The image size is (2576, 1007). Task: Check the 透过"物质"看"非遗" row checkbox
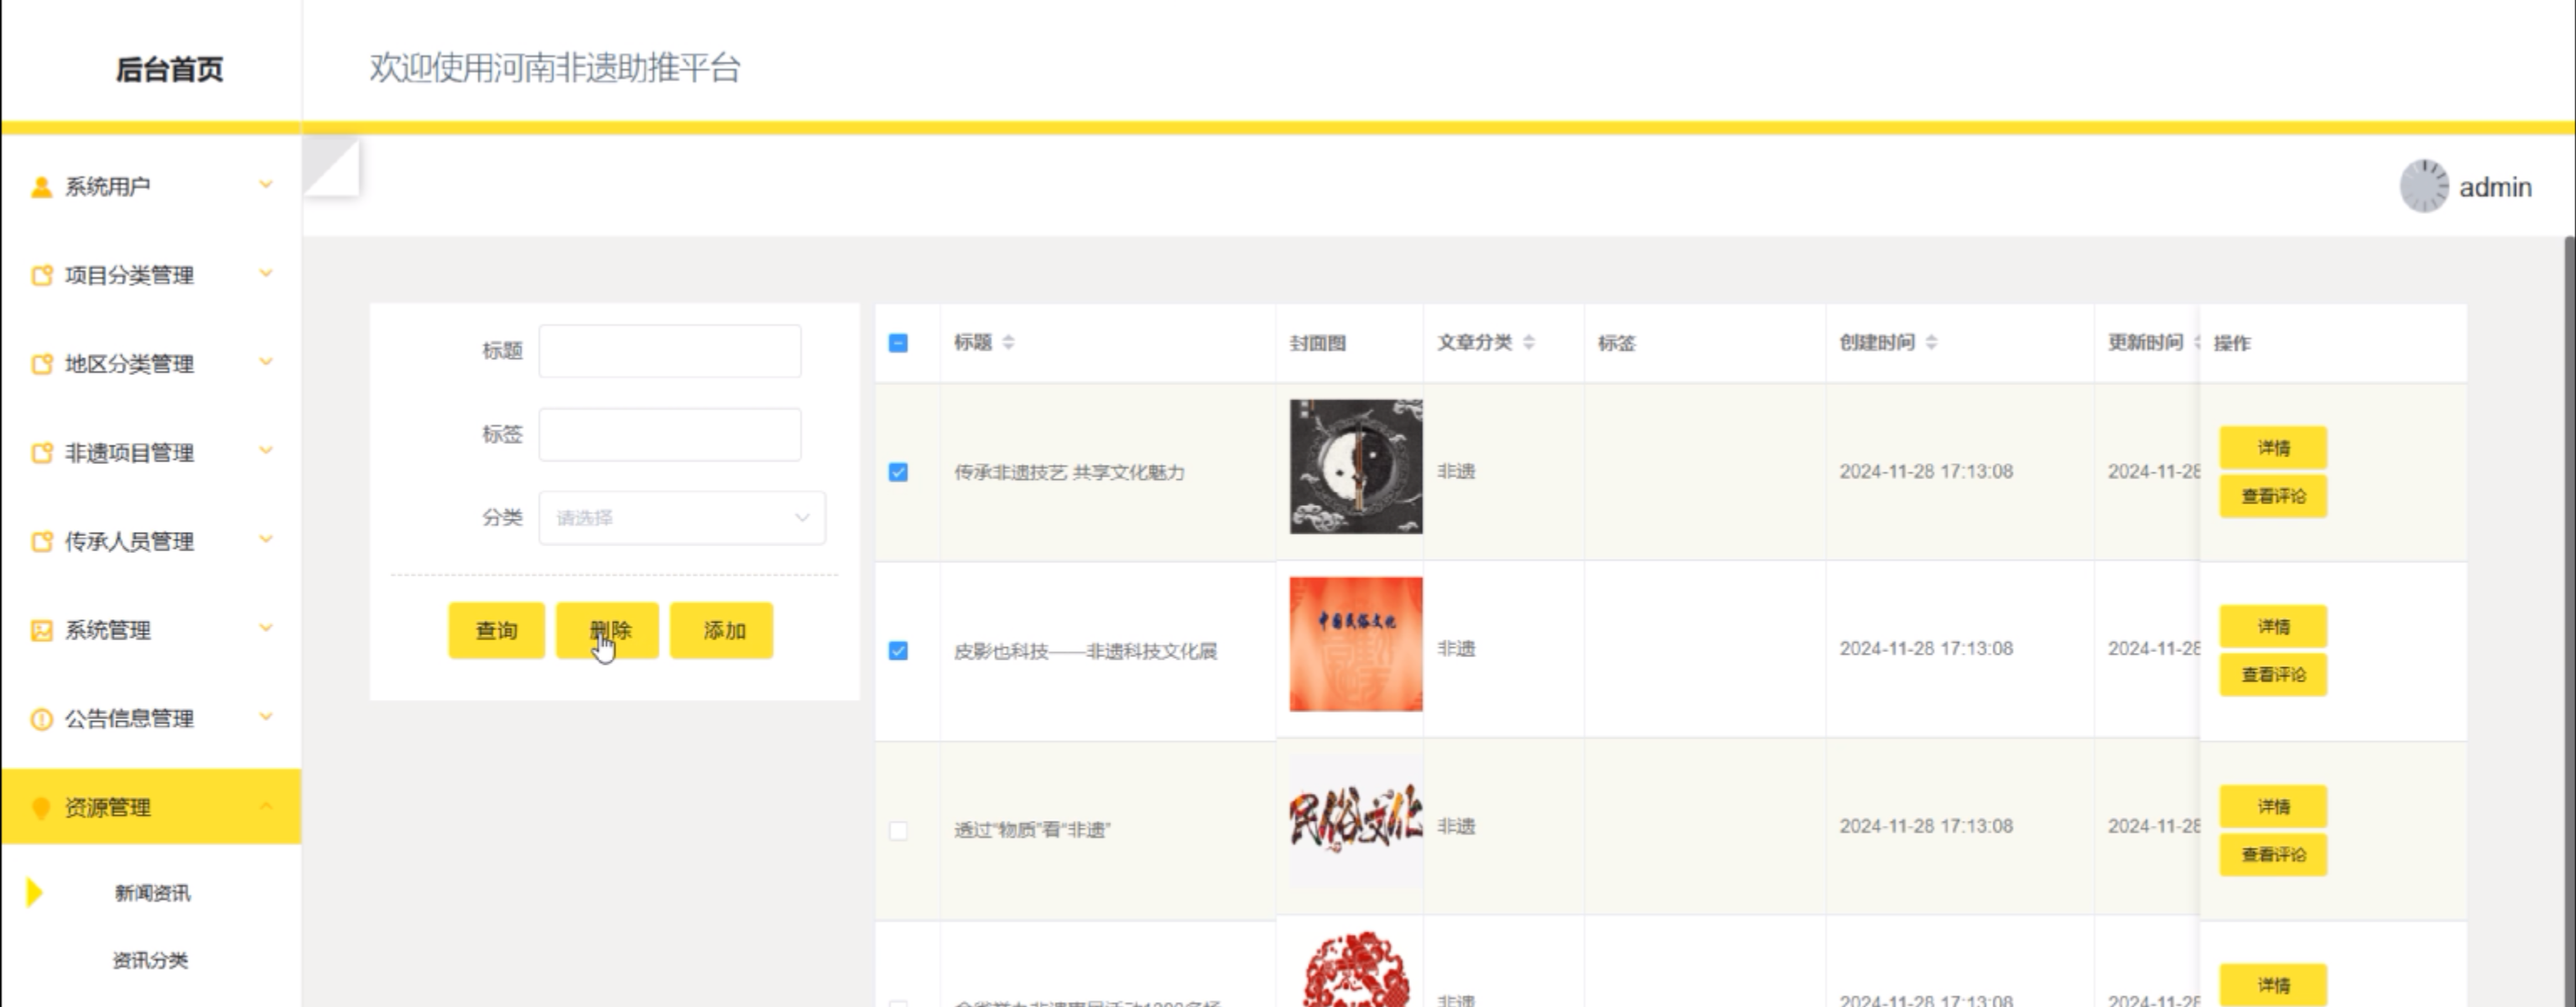pos(898,830)
